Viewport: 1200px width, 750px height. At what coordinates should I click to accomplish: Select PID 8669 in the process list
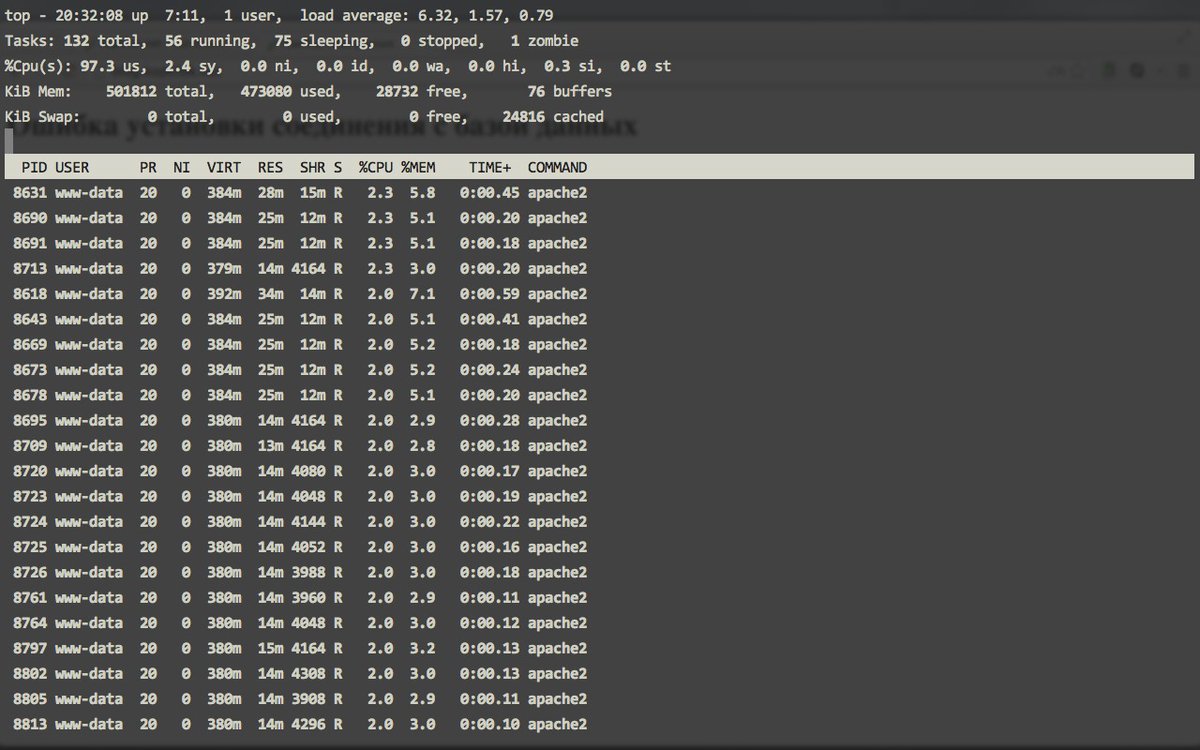tap(30, 344)
